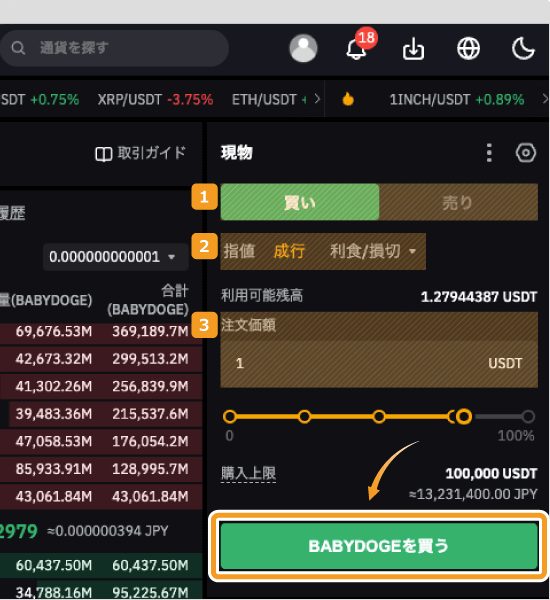The width and height of the screenshot is (550, 600).
Task: Set slider to 50% point
Action: pos(379,416)
